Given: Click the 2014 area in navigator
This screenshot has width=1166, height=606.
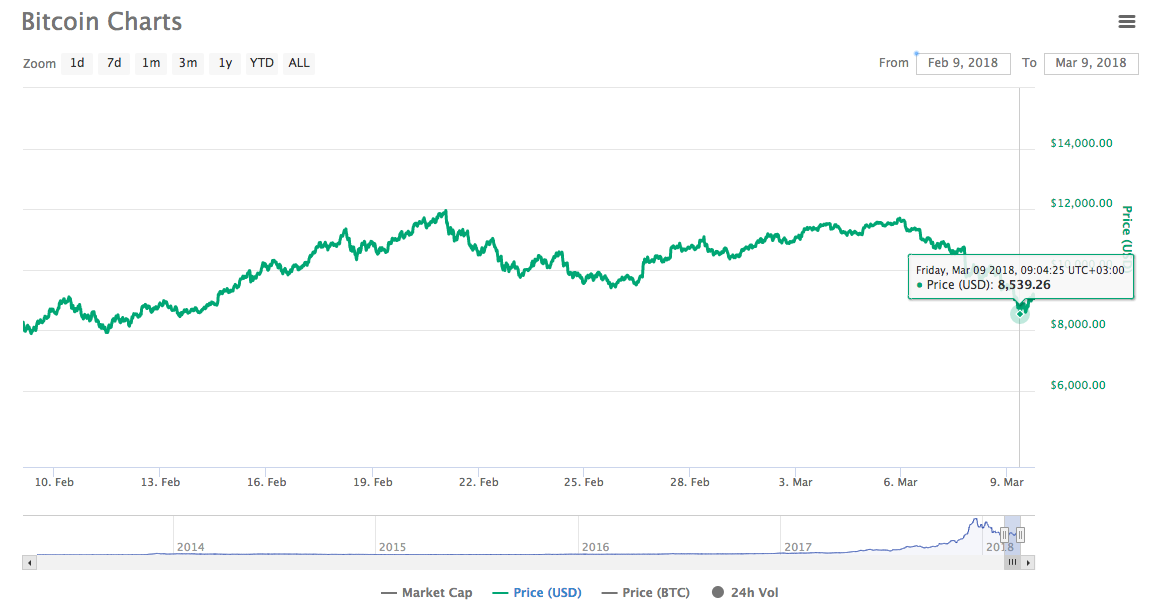Looking at the screenshot, I should [x=190, y=547].
